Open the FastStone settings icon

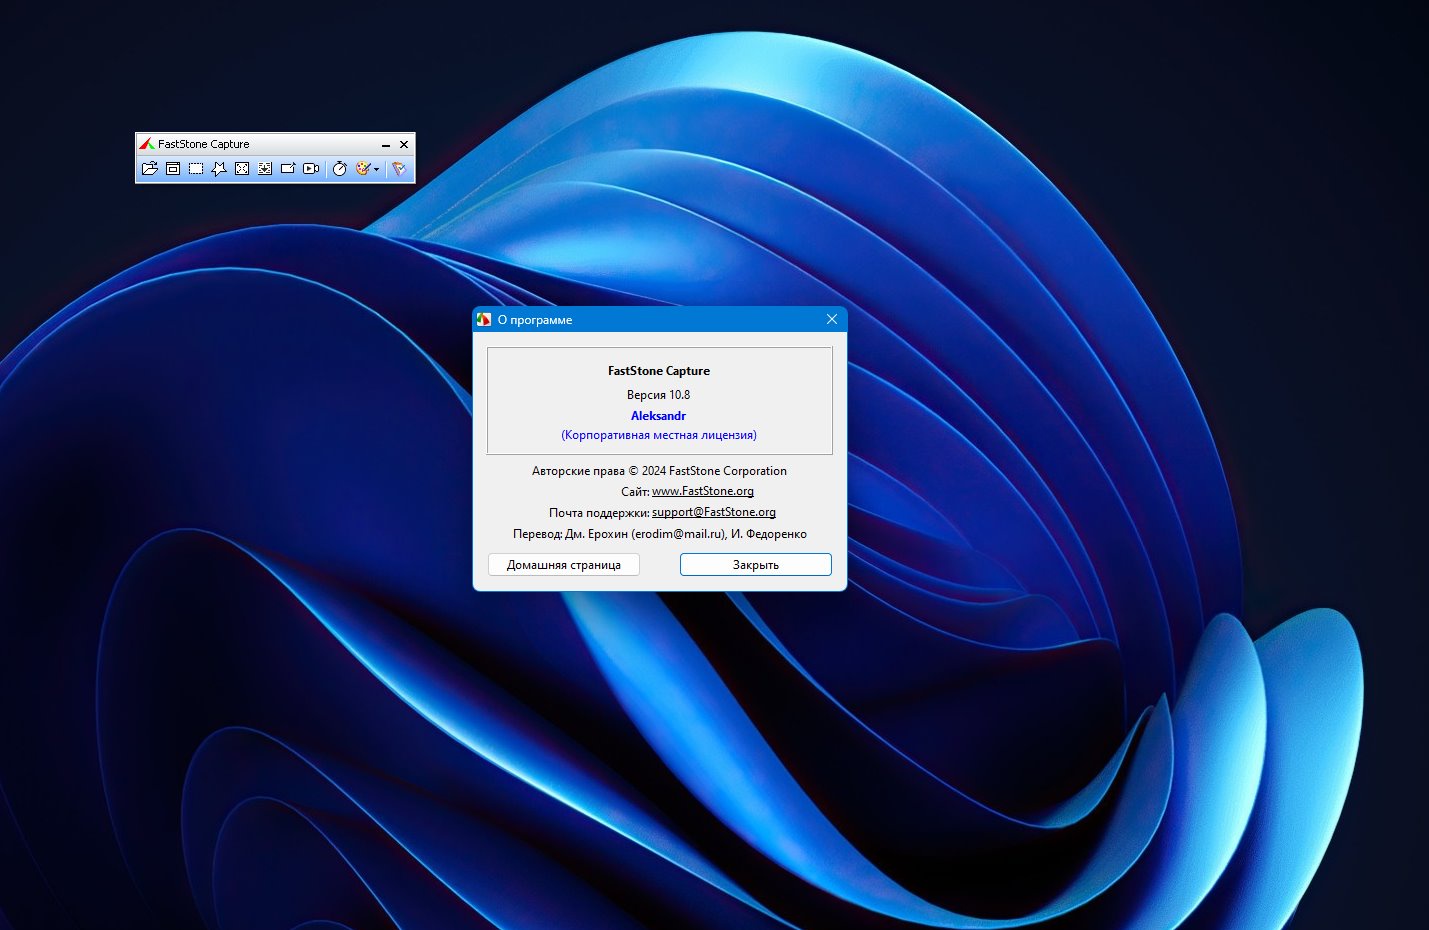399,169
